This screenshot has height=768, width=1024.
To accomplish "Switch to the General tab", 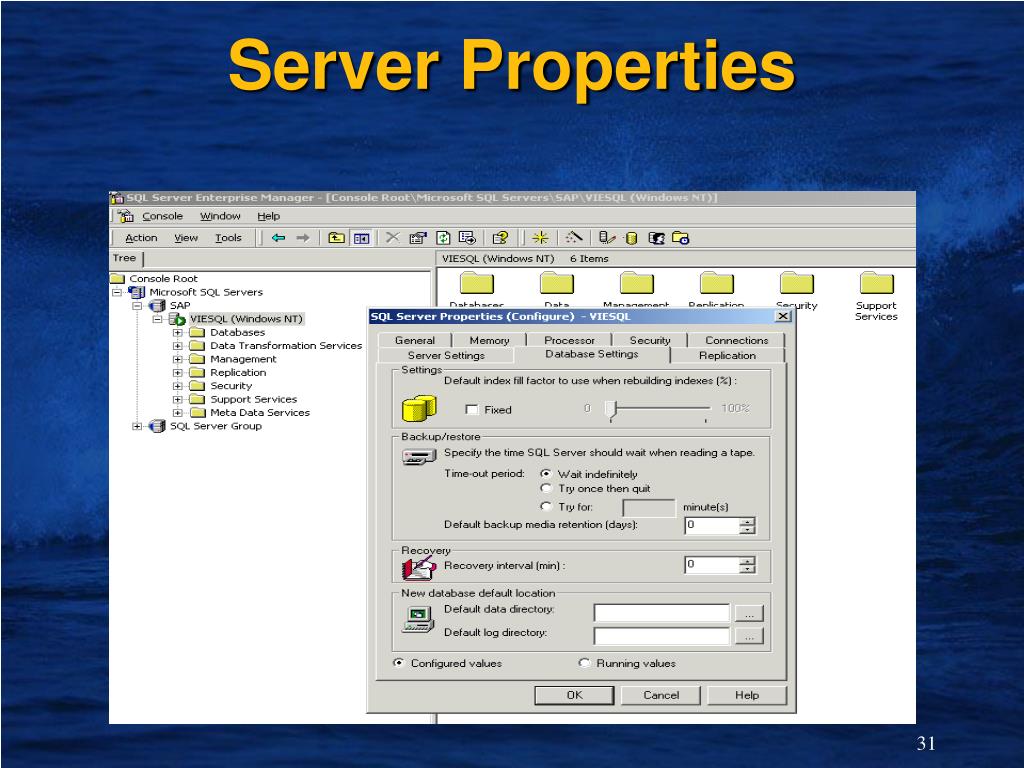I will pos(415,340).
